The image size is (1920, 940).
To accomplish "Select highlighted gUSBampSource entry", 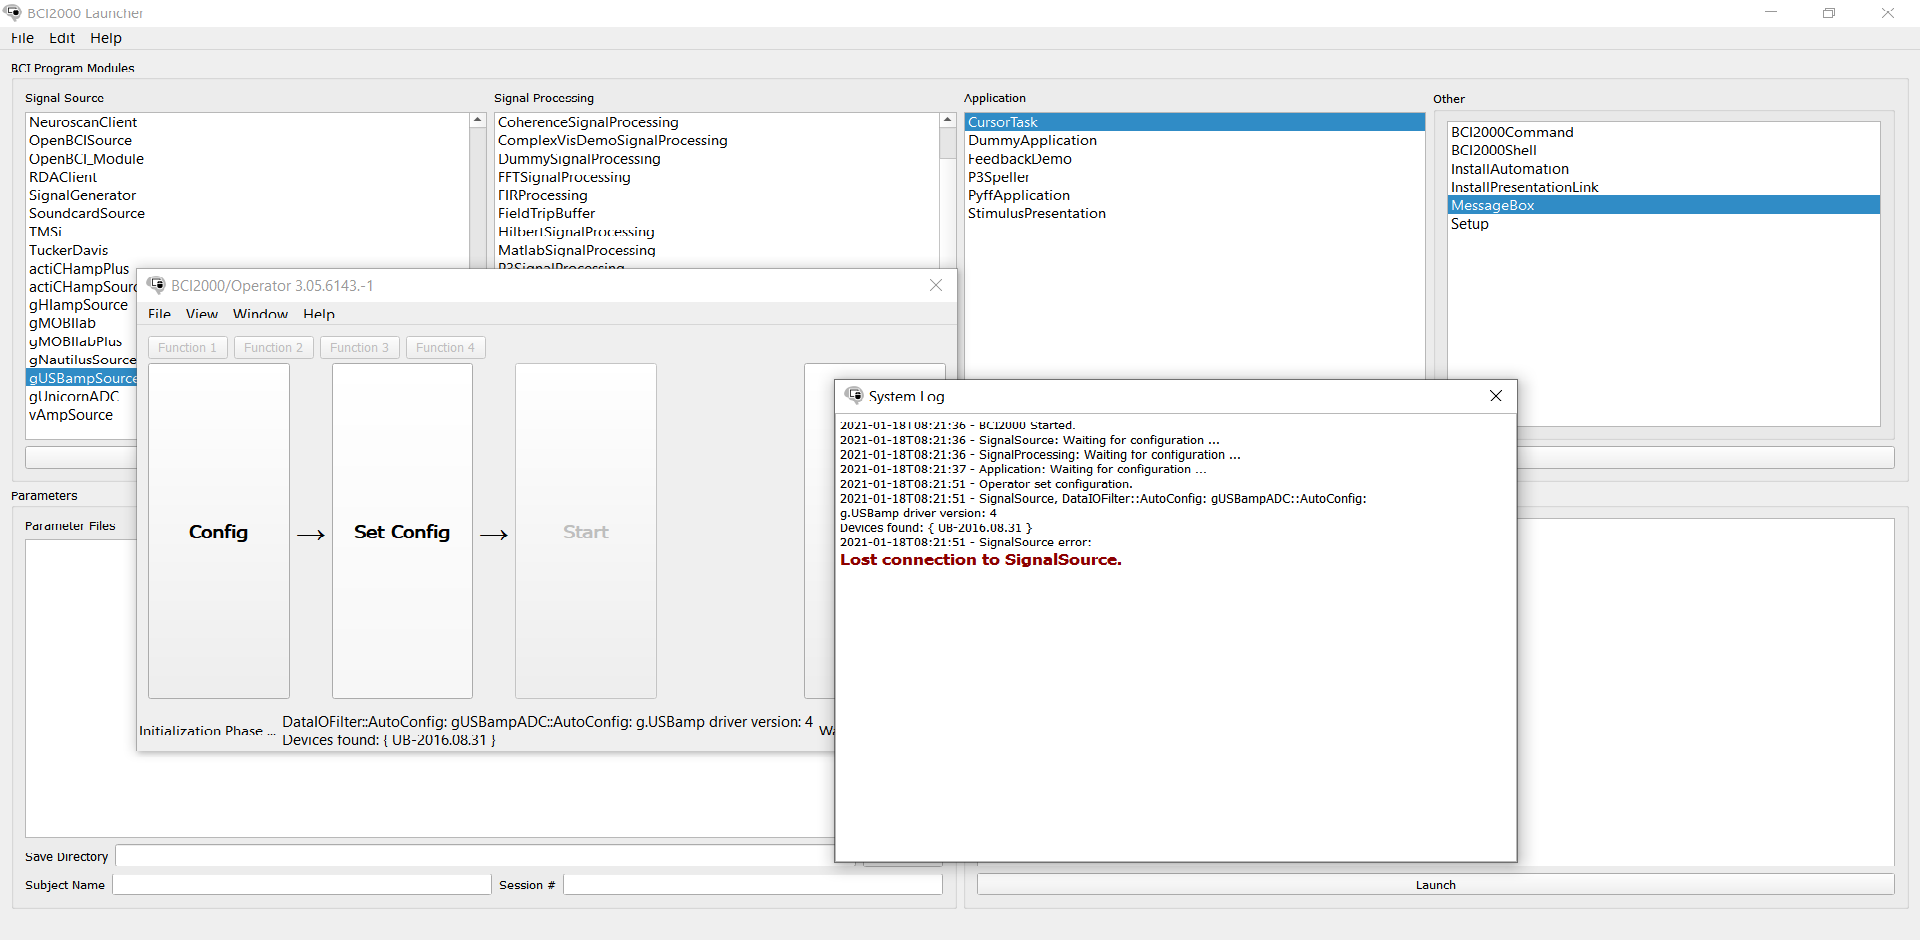I will pos(82,378).
